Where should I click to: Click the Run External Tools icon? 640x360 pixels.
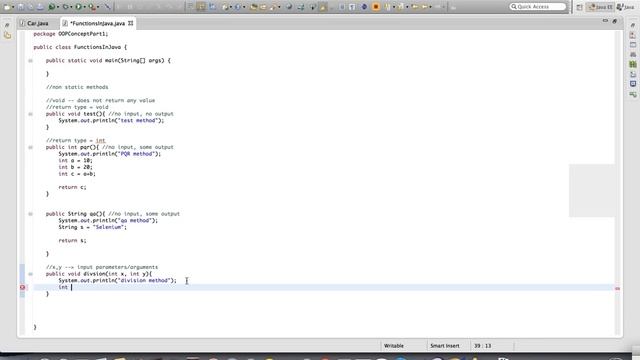pos(92,7)
